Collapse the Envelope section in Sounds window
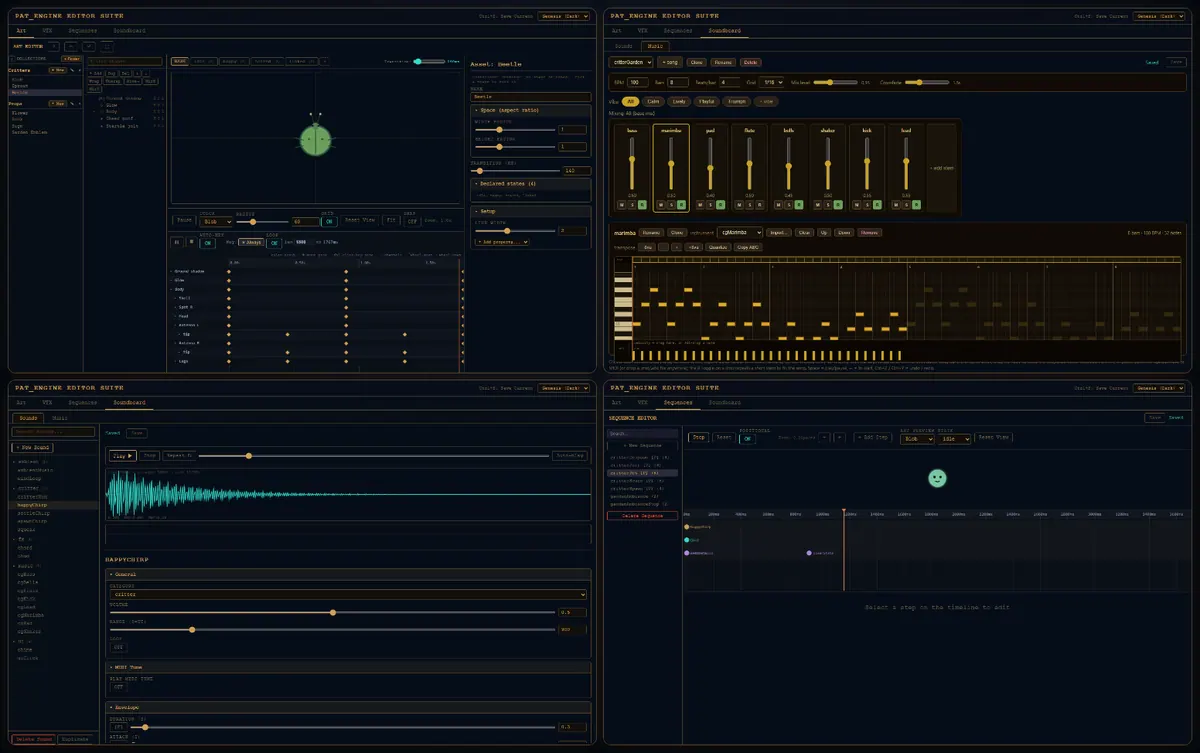 coord(347,707)
